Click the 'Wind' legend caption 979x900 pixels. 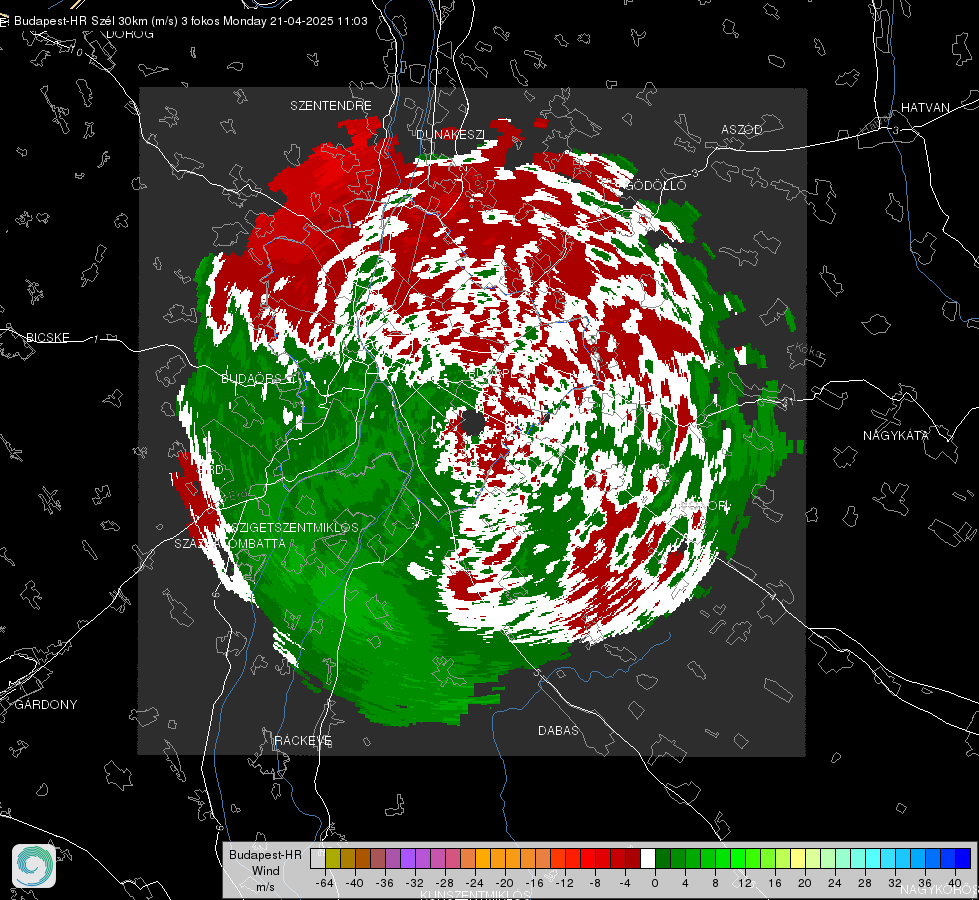pos(265,870)
